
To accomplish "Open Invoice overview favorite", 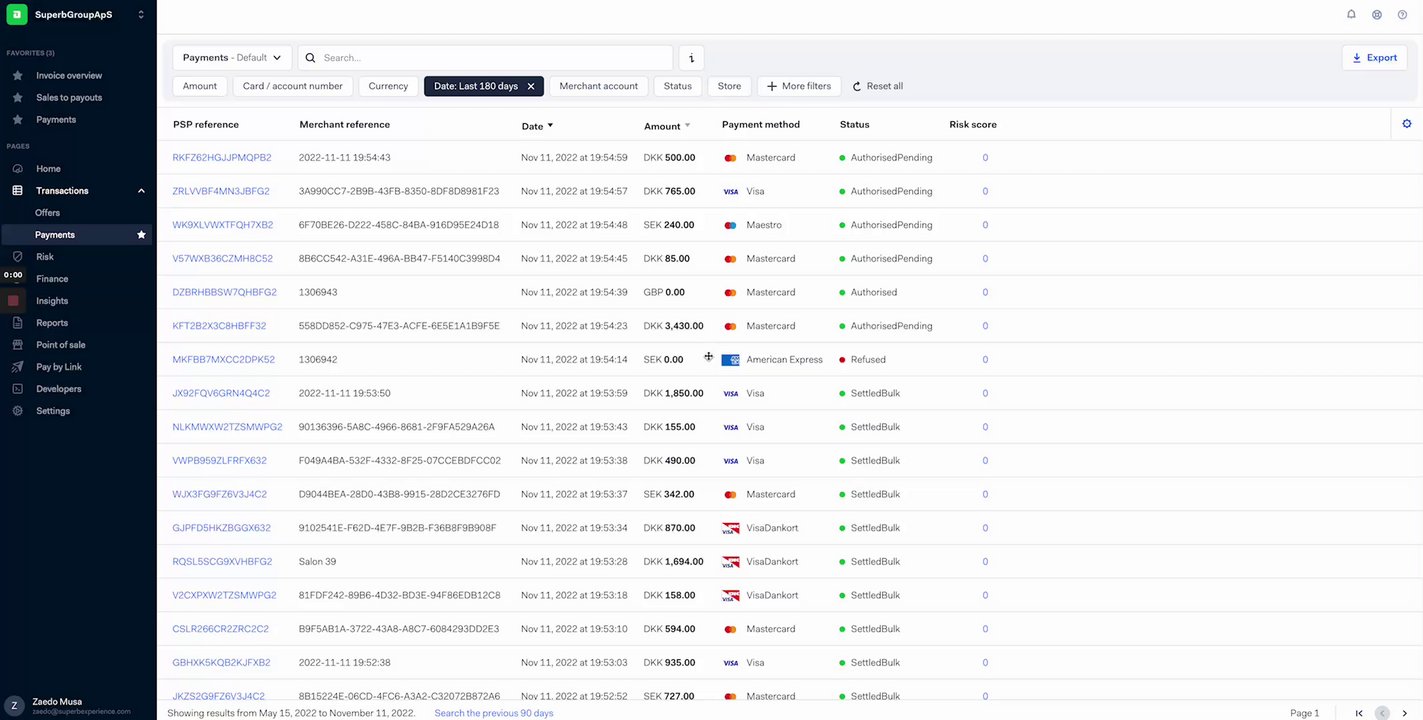I will coord(69,76).
